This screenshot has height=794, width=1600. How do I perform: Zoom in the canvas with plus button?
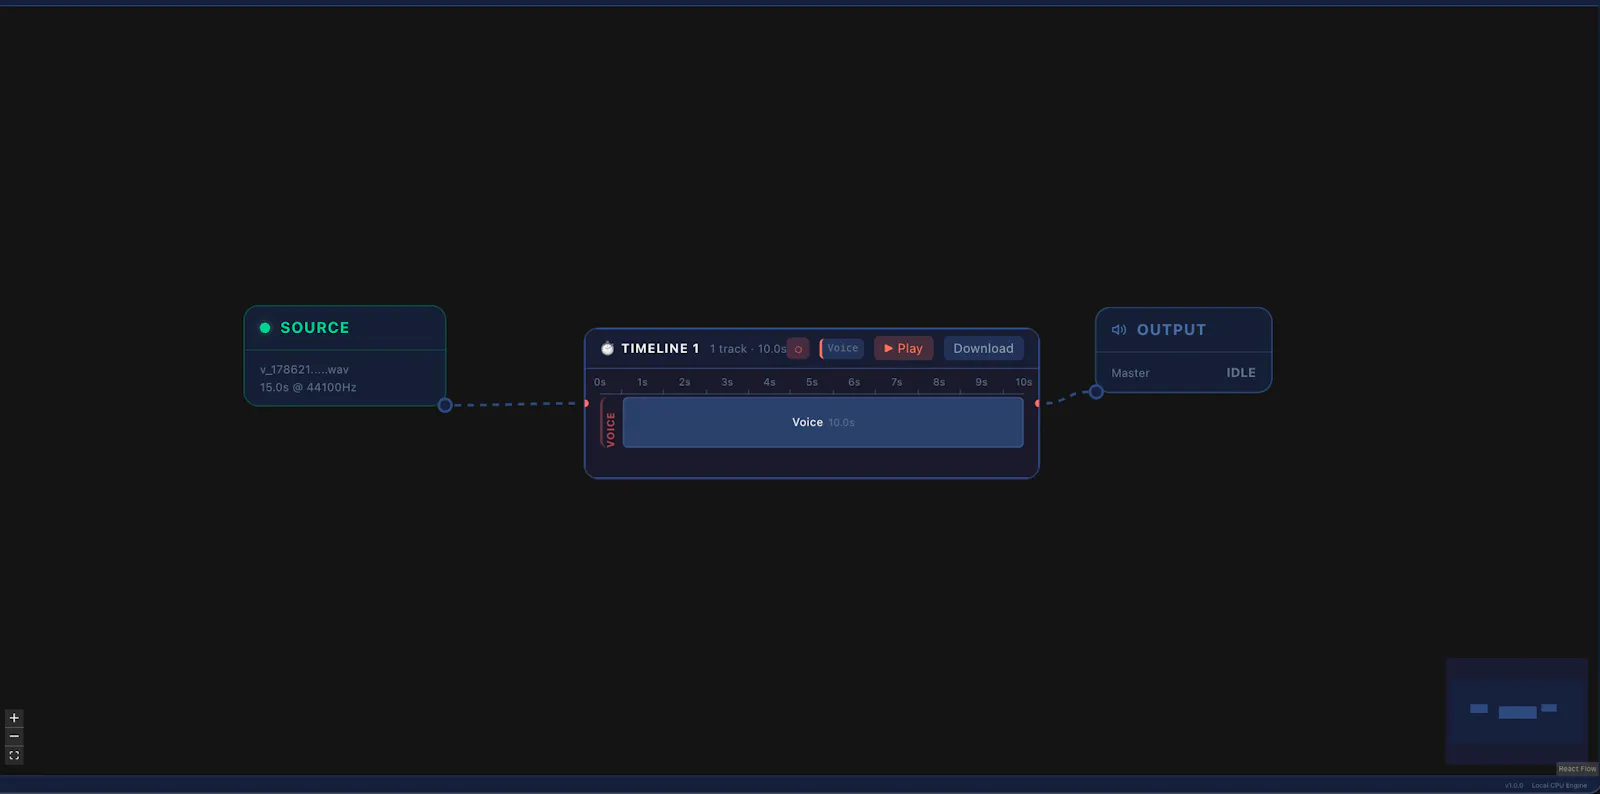click(x=14, y=718)
